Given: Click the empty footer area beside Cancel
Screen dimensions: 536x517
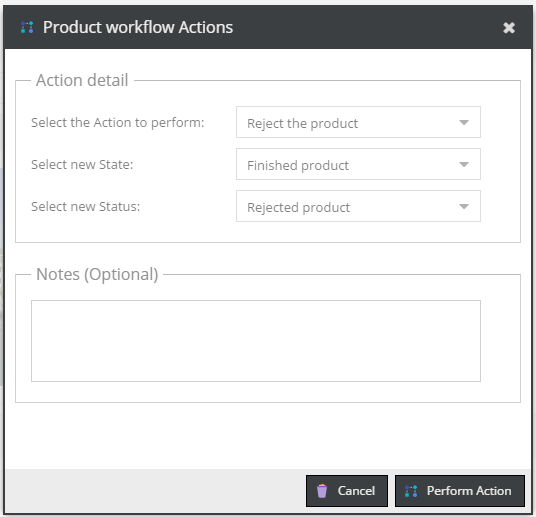Looking at the screenshot, I should click(x=154, y=491).
